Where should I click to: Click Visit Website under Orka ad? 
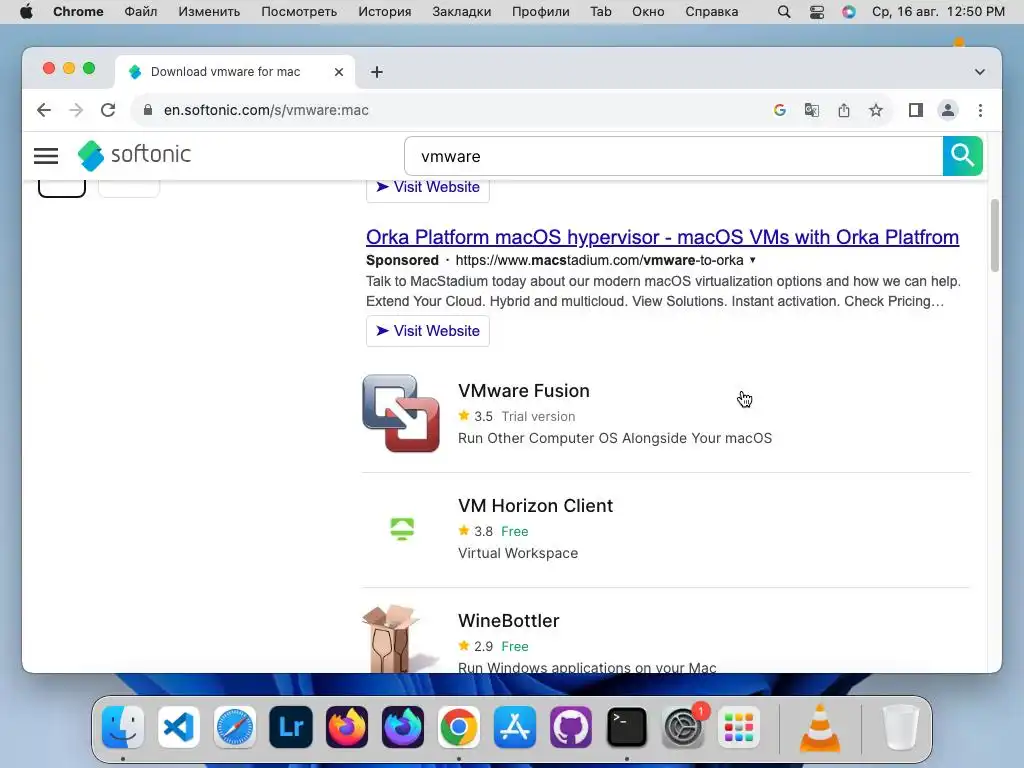click(x=428, y=331)
